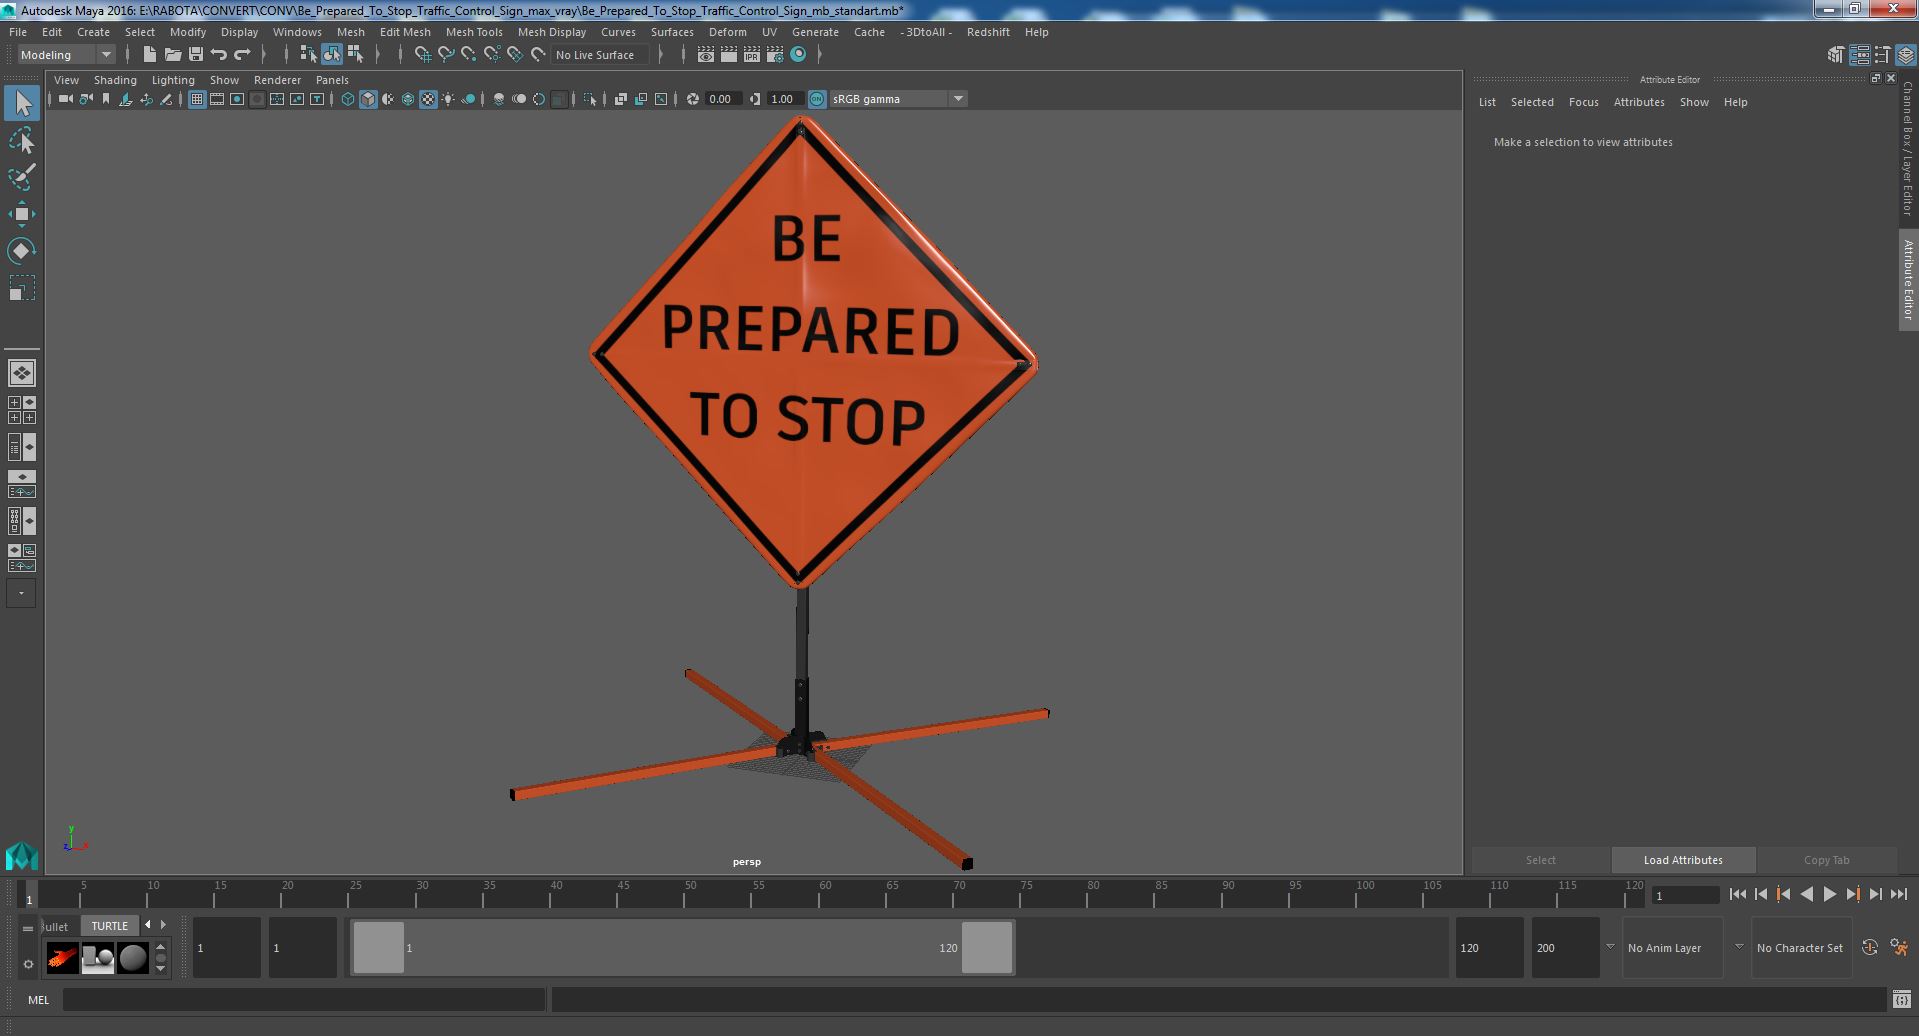Click the Load Attributes button
Screen dimensions: 1919x1036
pyautogui.click(x=1683, y=860)
